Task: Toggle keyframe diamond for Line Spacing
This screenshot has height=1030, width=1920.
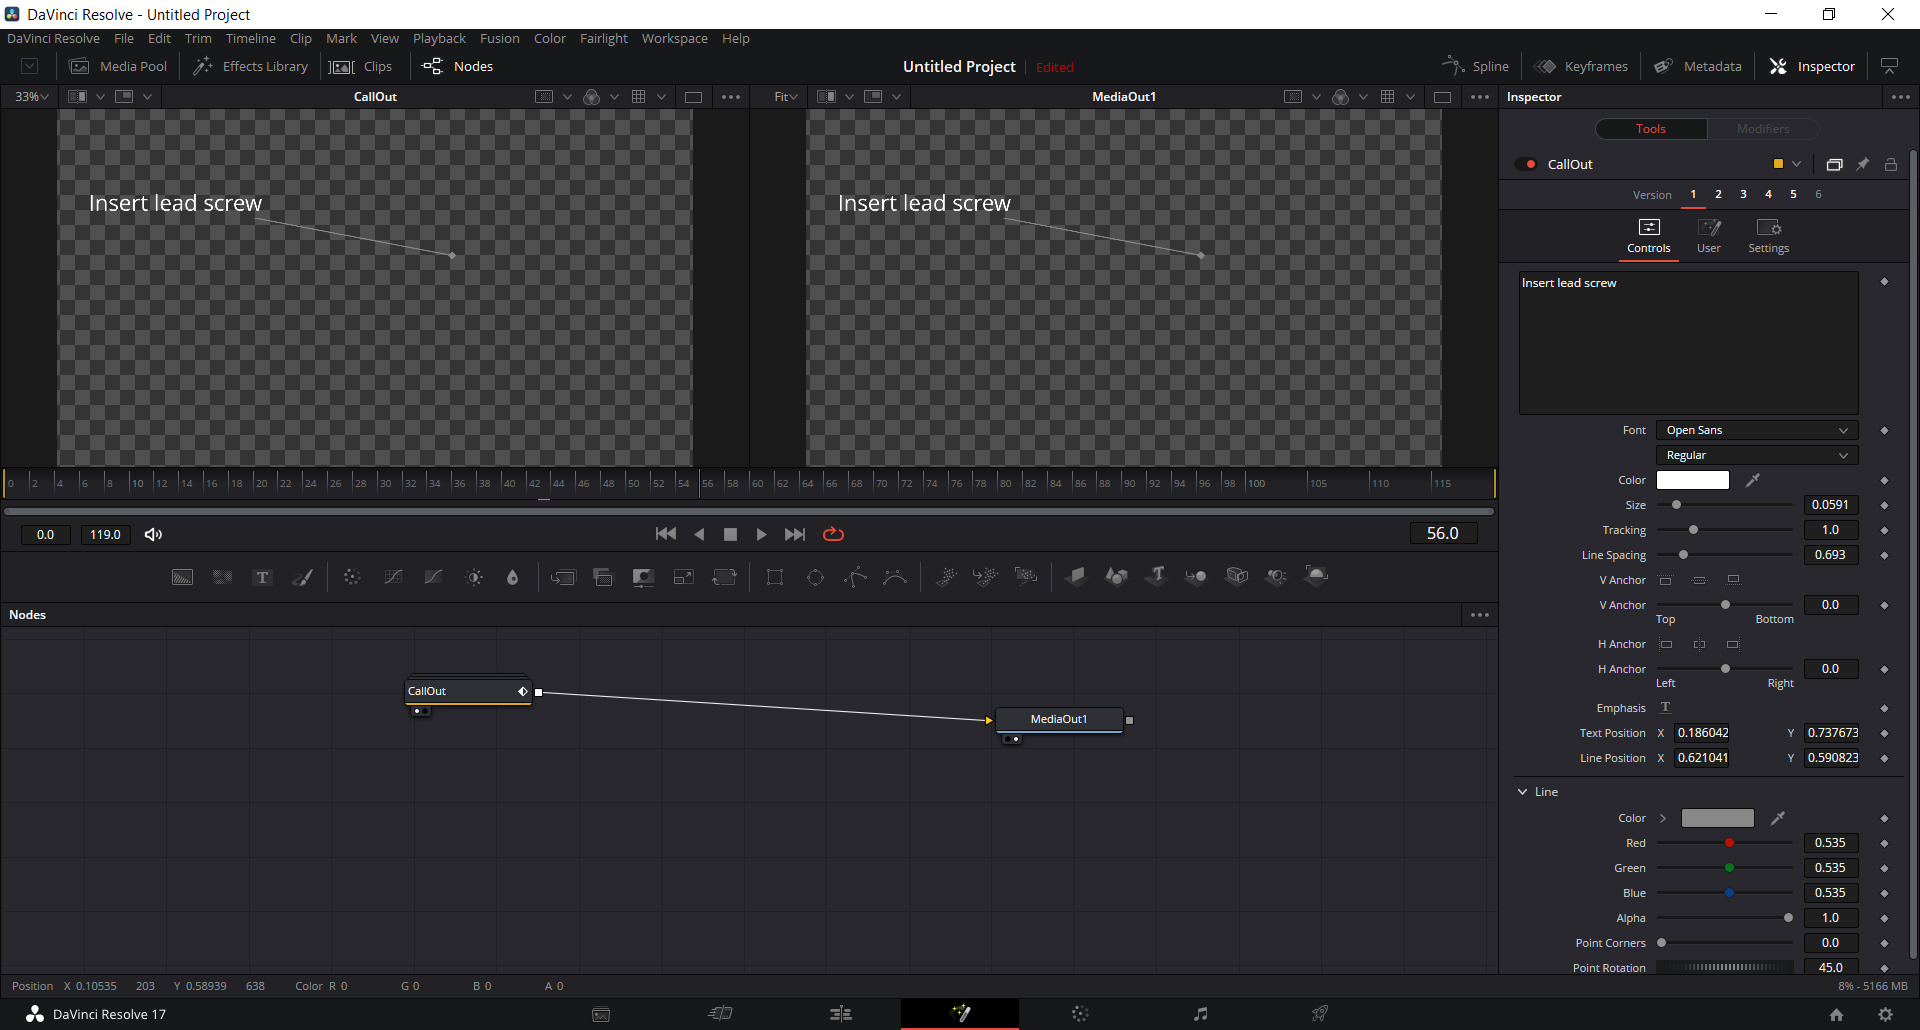Action: 1884,555
